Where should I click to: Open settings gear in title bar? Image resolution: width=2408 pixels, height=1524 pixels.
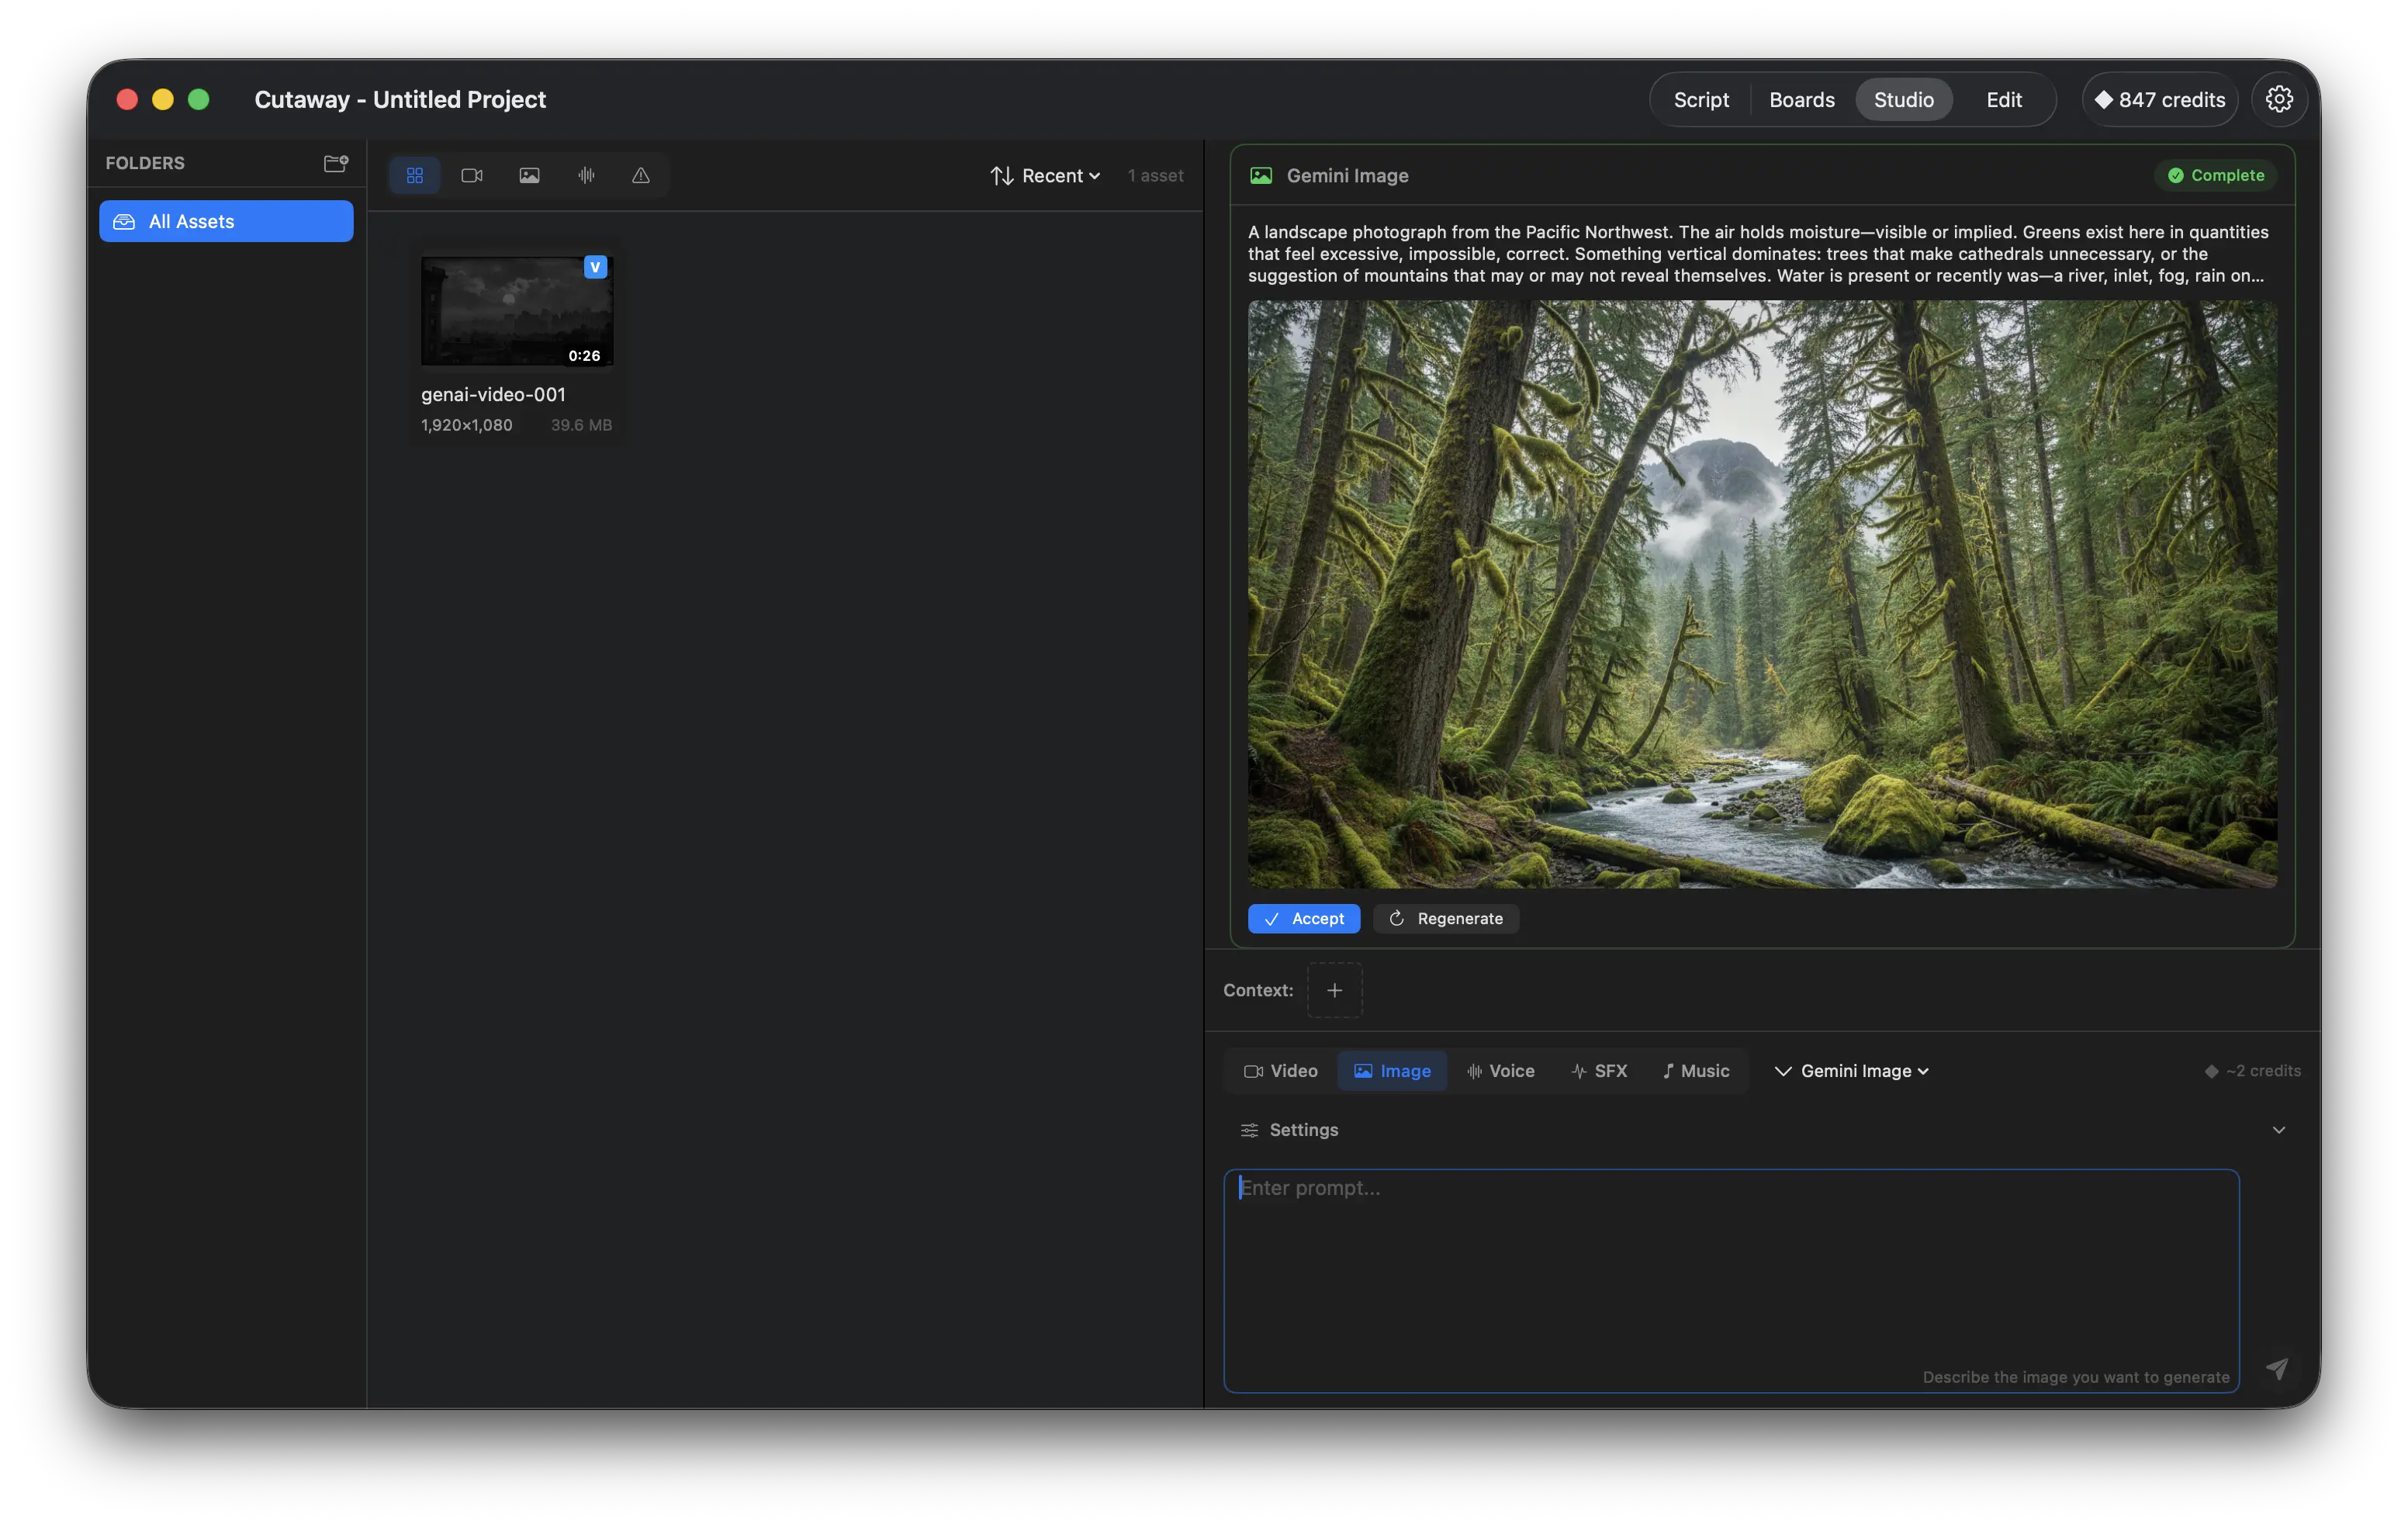(x=2279, y=99)
